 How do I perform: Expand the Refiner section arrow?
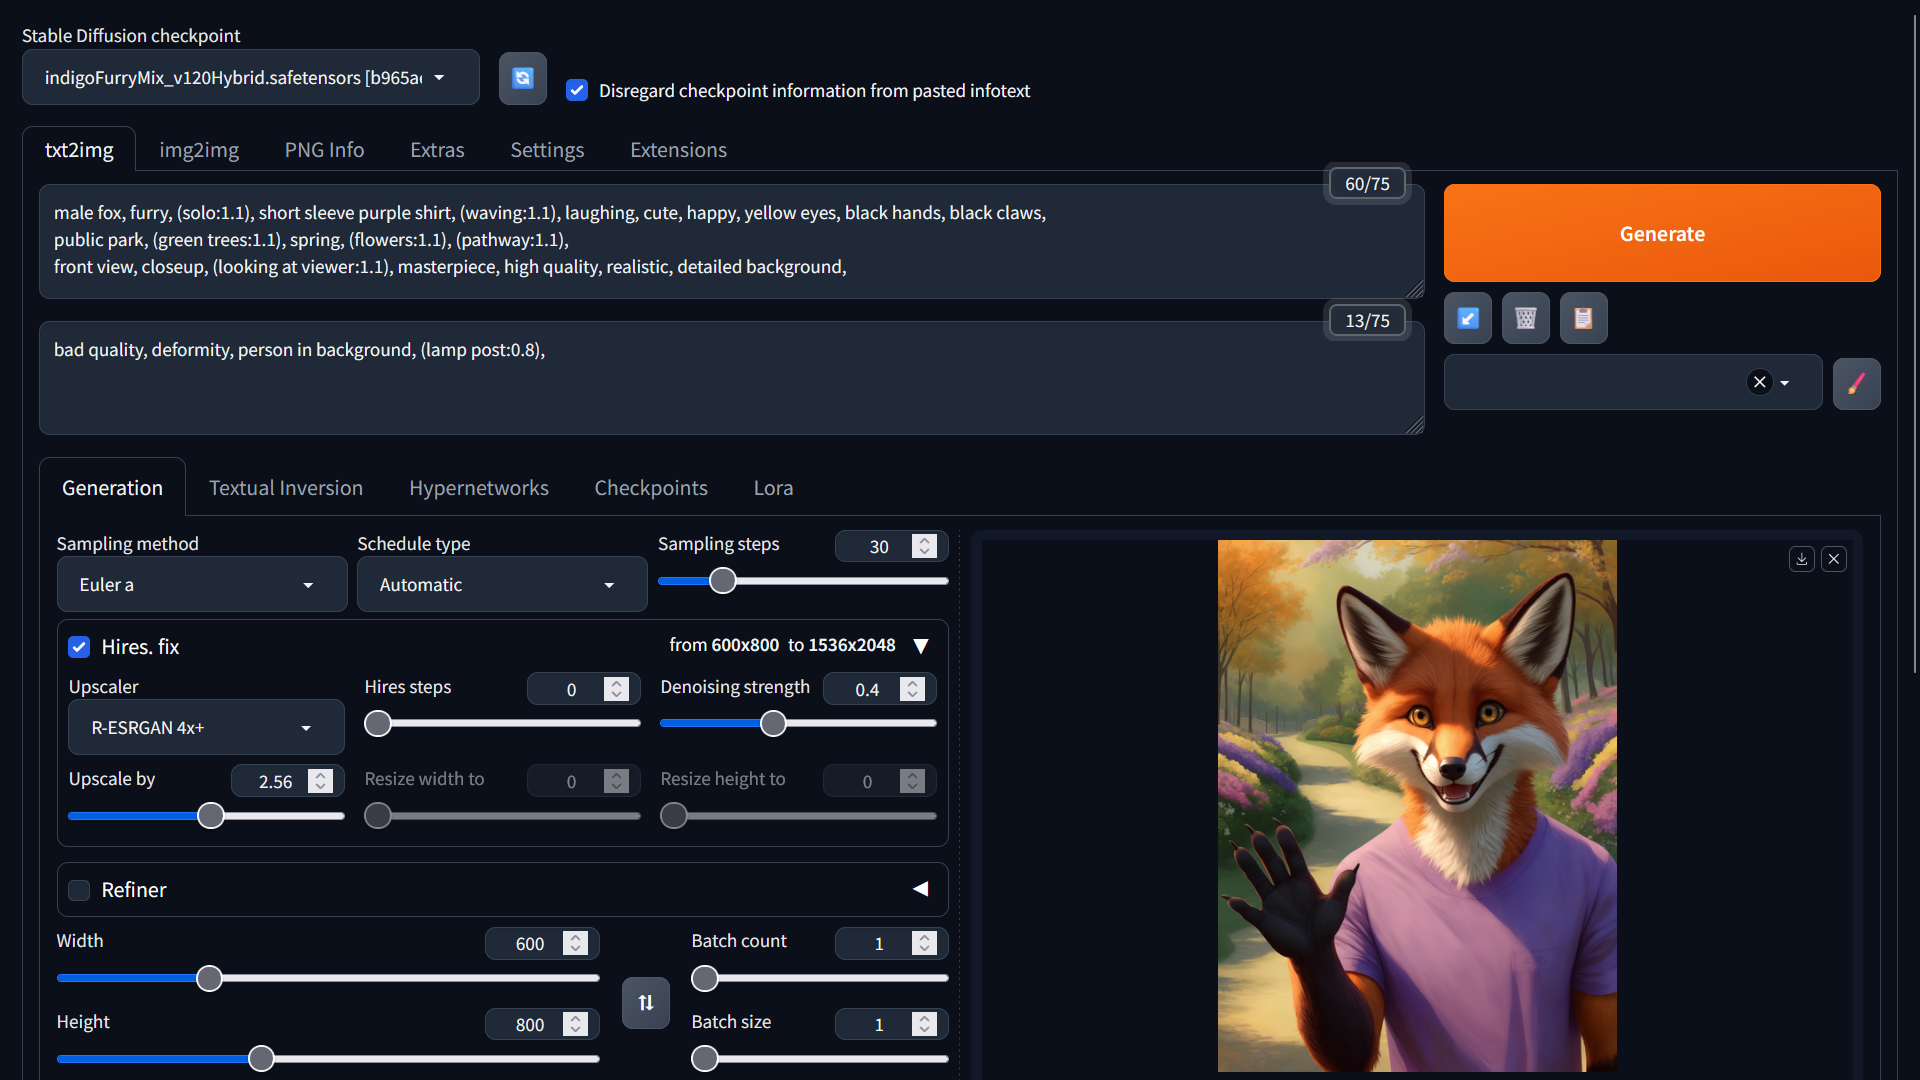pyautogui.click(x=920, y=889)
